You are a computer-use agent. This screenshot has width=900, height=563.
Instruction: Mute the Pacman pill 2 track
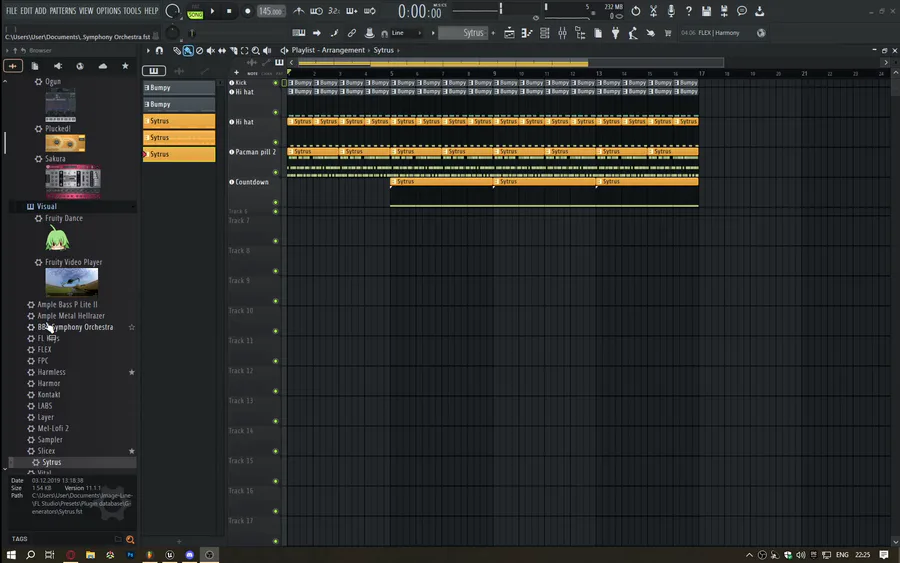coord(276,172)
